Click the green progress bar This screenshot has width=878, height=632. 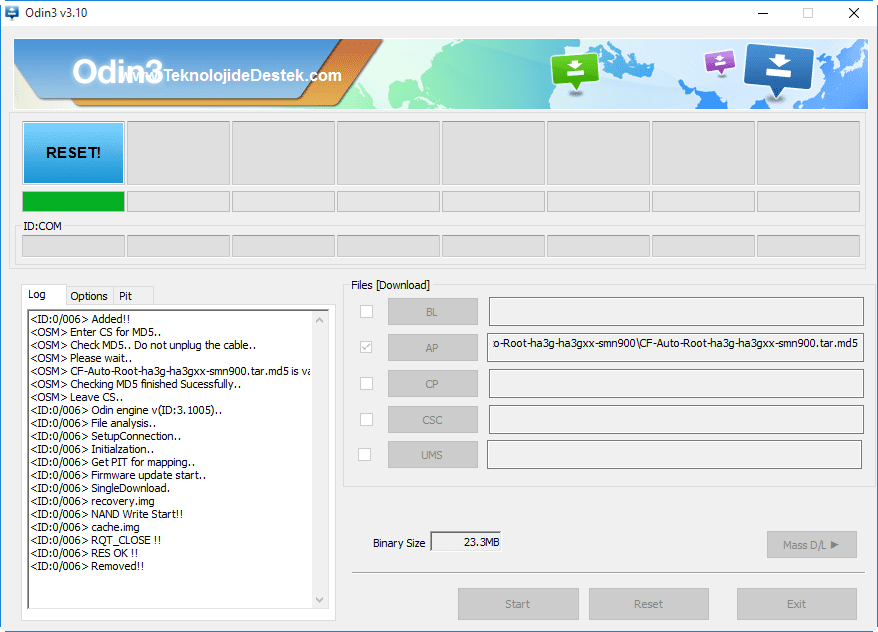pos(73,202)
